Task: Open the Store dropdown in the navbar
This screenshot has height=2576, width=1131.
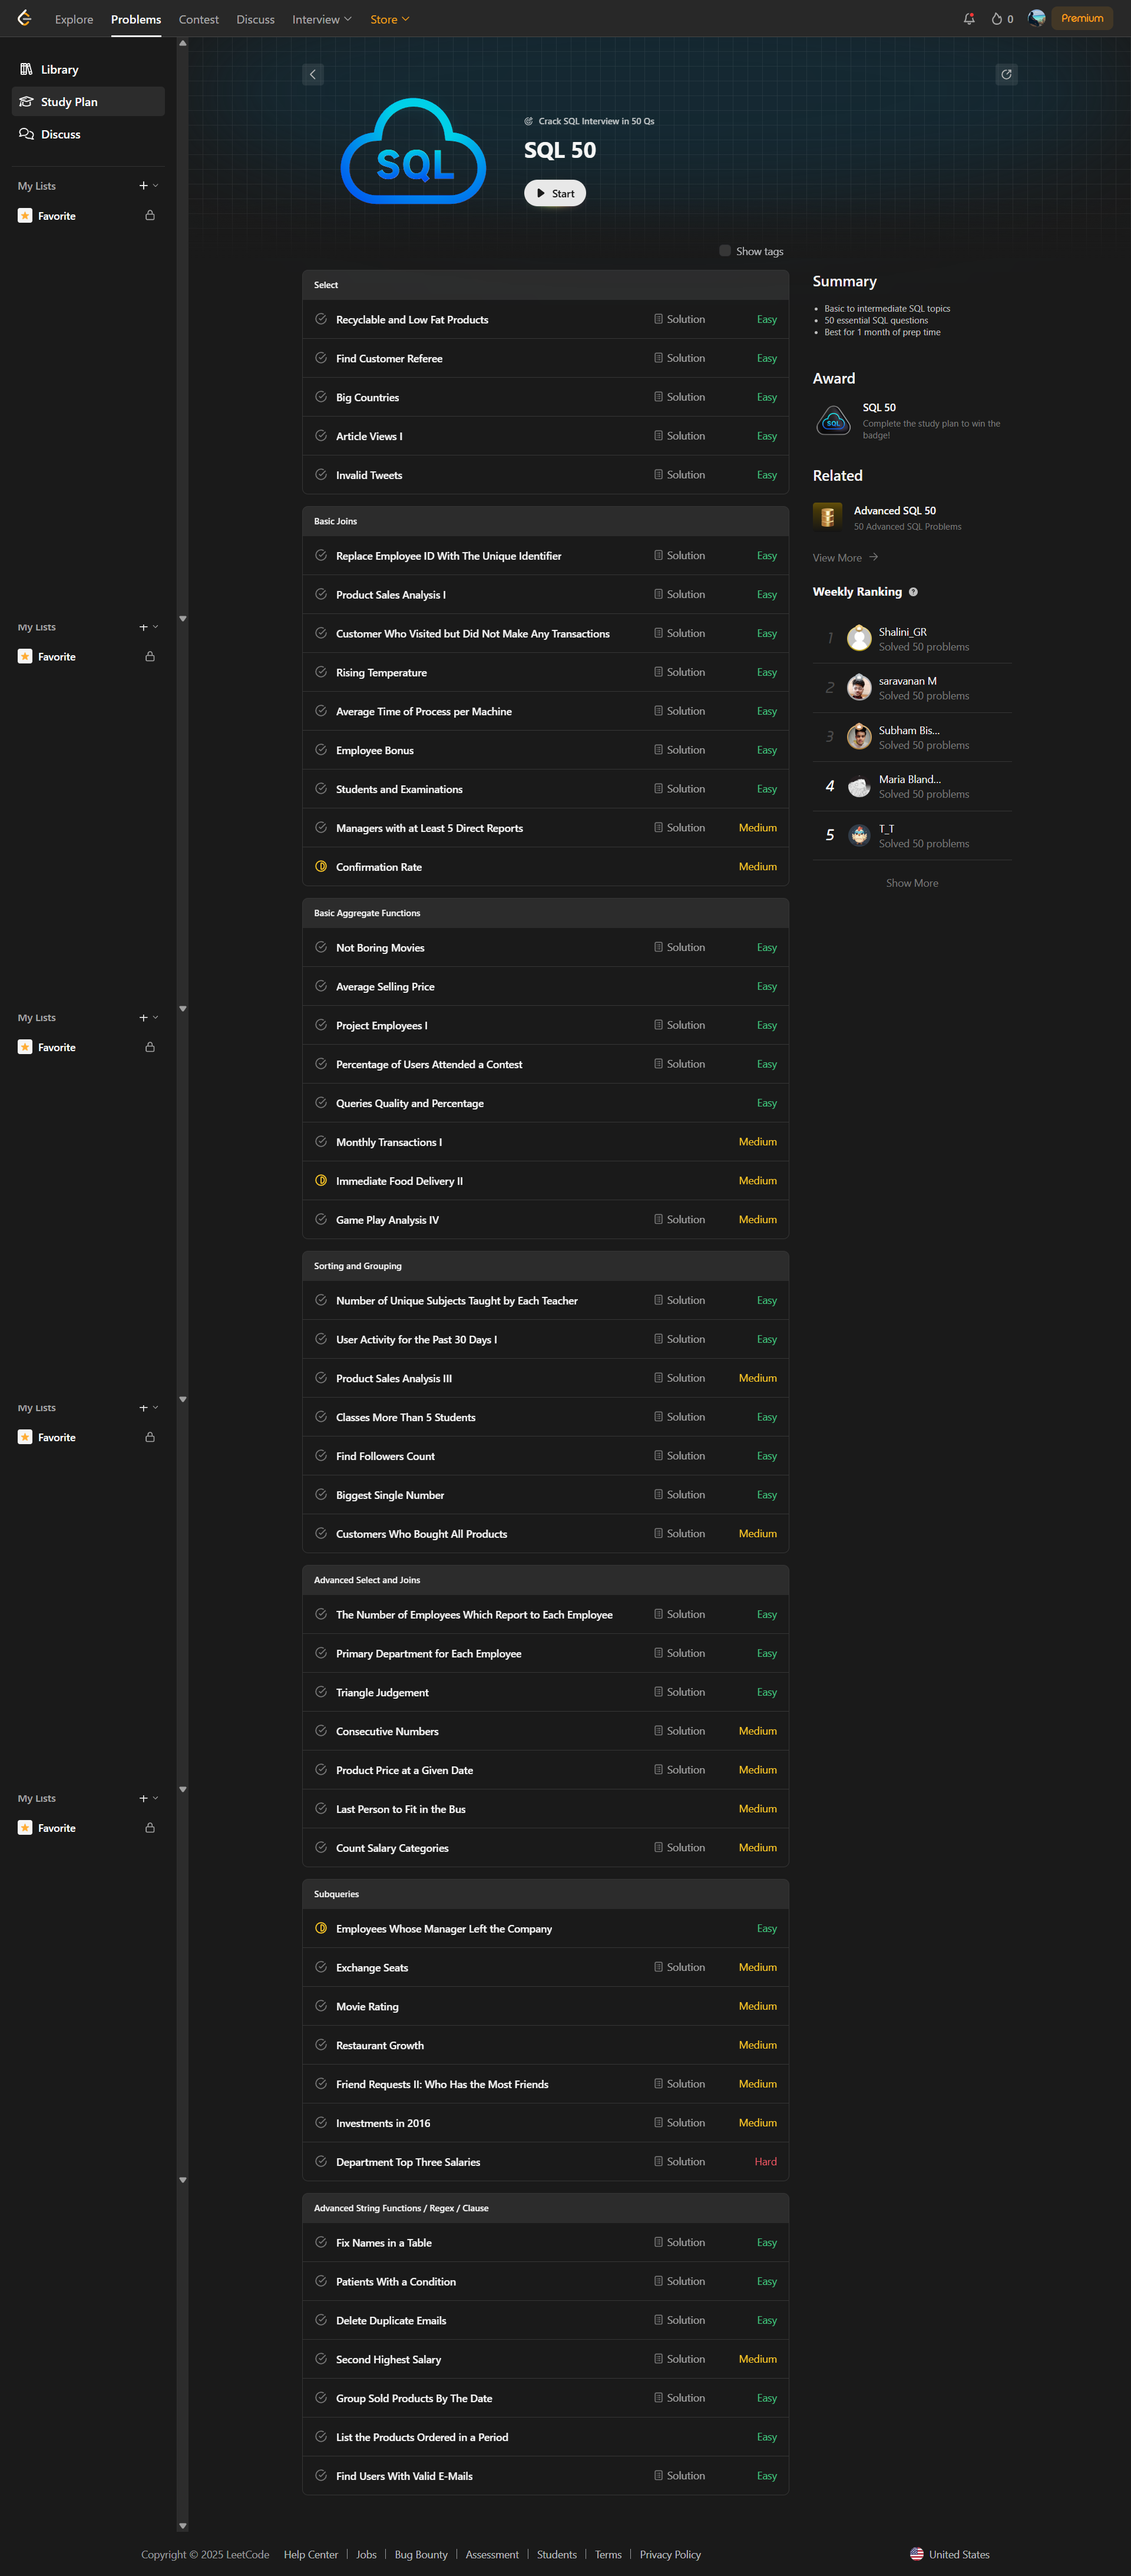Action: click(389, 19)
